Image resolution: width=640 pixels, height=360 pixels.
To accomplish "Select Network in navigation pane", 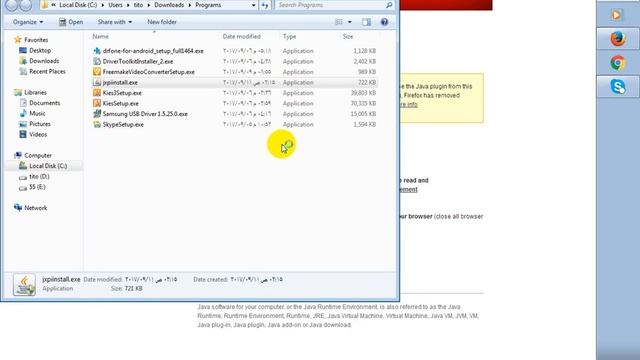I will (x=36, y=208).
